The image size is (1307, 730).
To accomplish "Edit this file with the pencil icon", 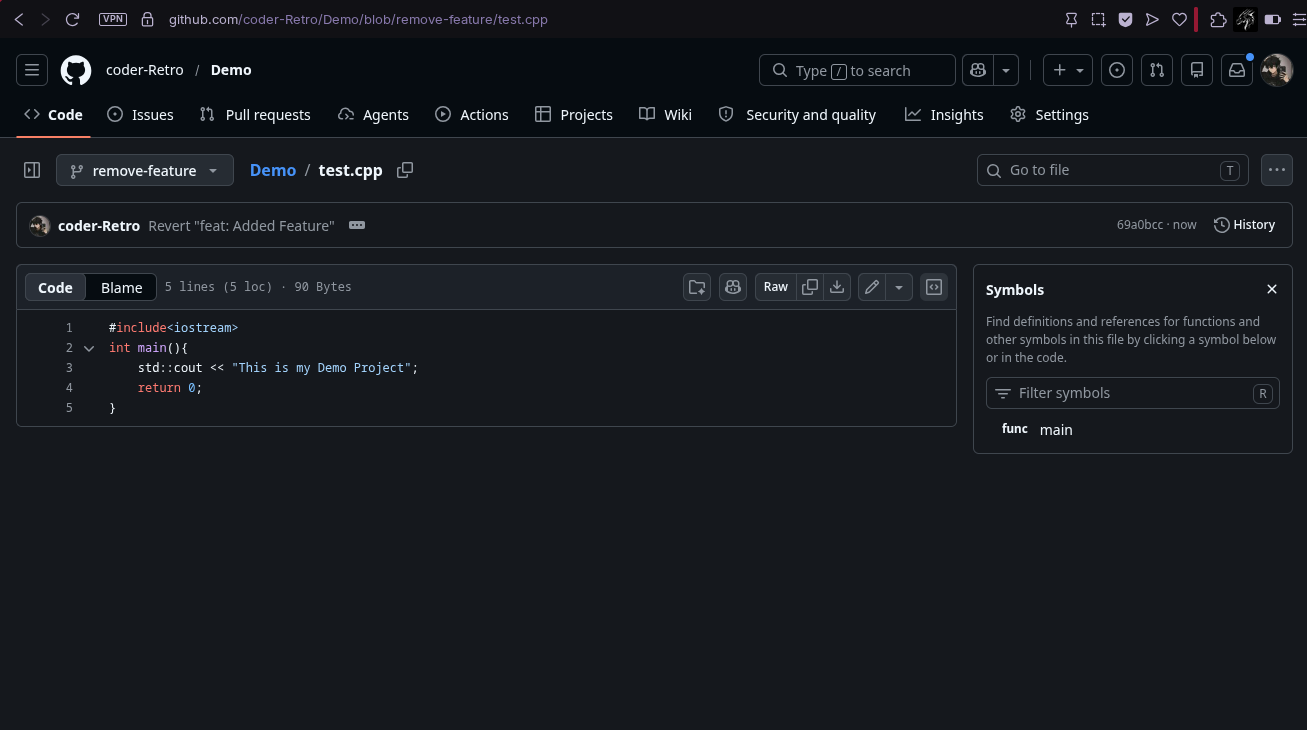I will (x=872, y=287).
